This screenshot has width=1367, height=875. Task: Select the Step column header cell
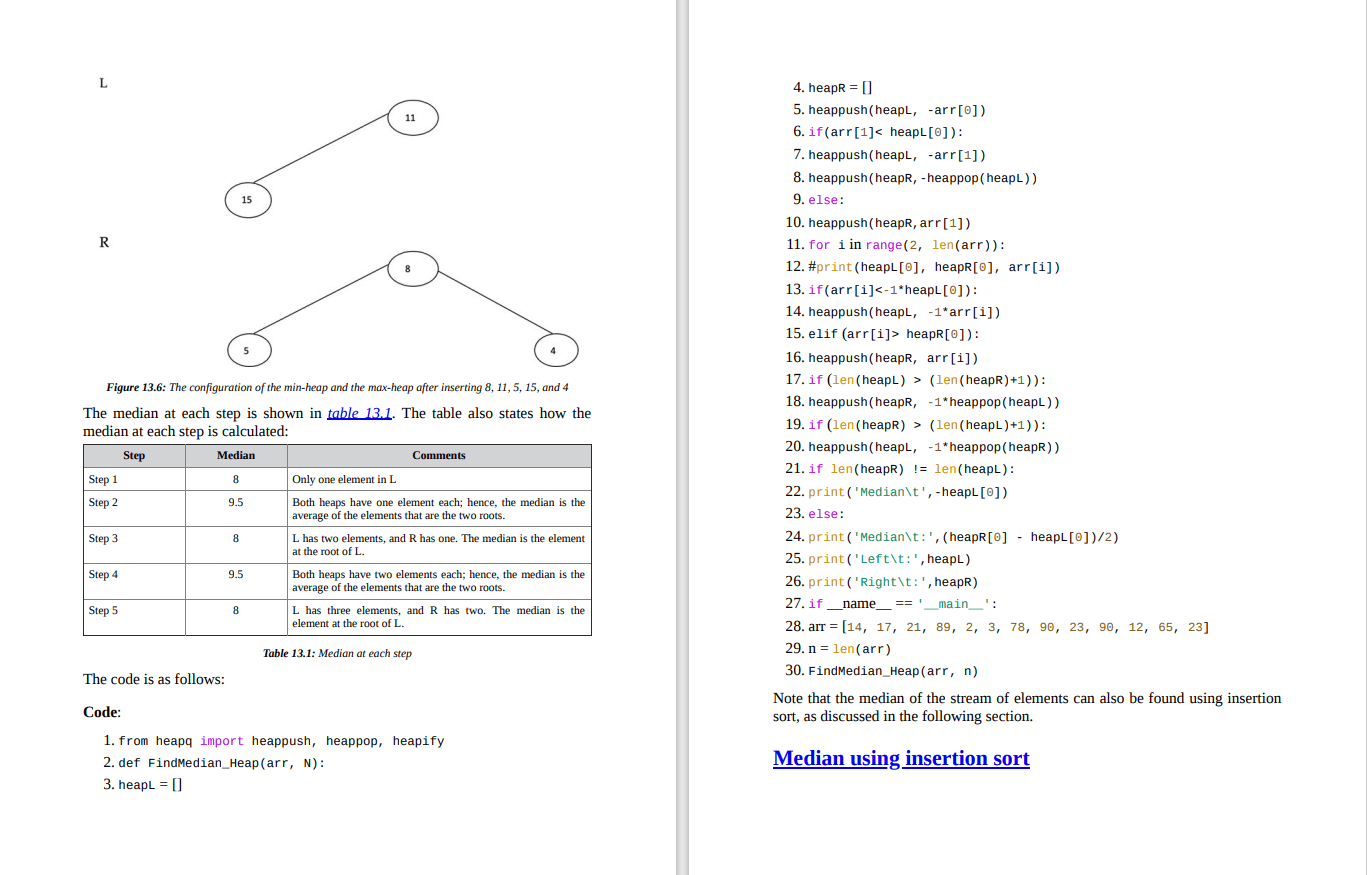coord(134,455)
